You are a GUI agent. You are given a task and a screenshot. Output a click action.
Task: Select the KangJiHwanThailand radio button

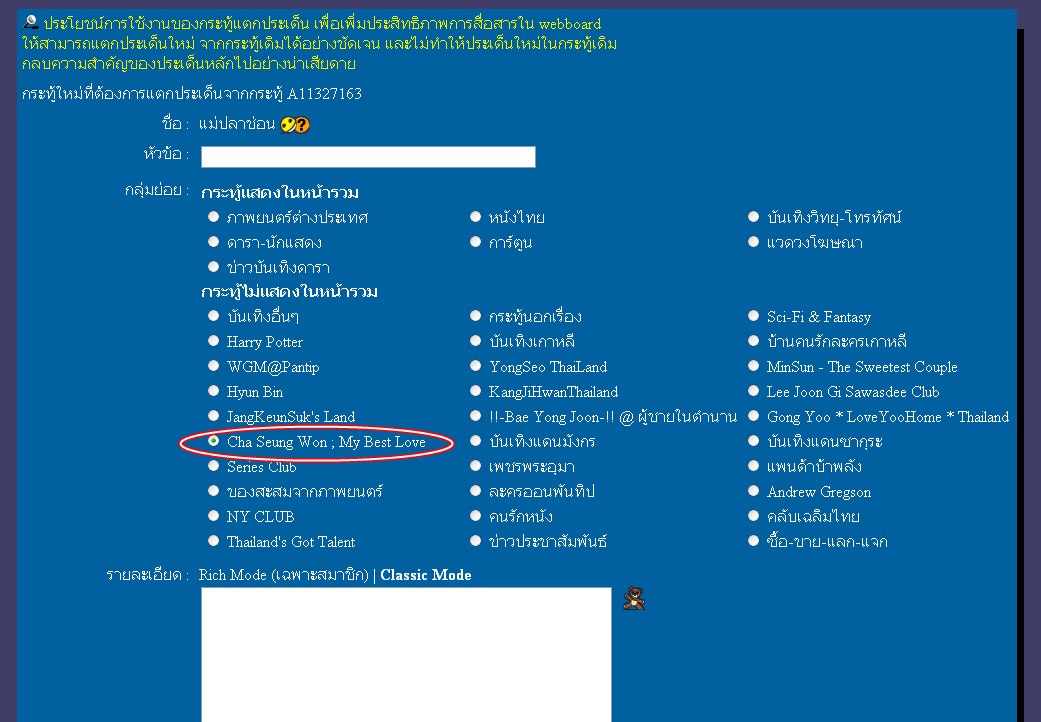[475, 391]
